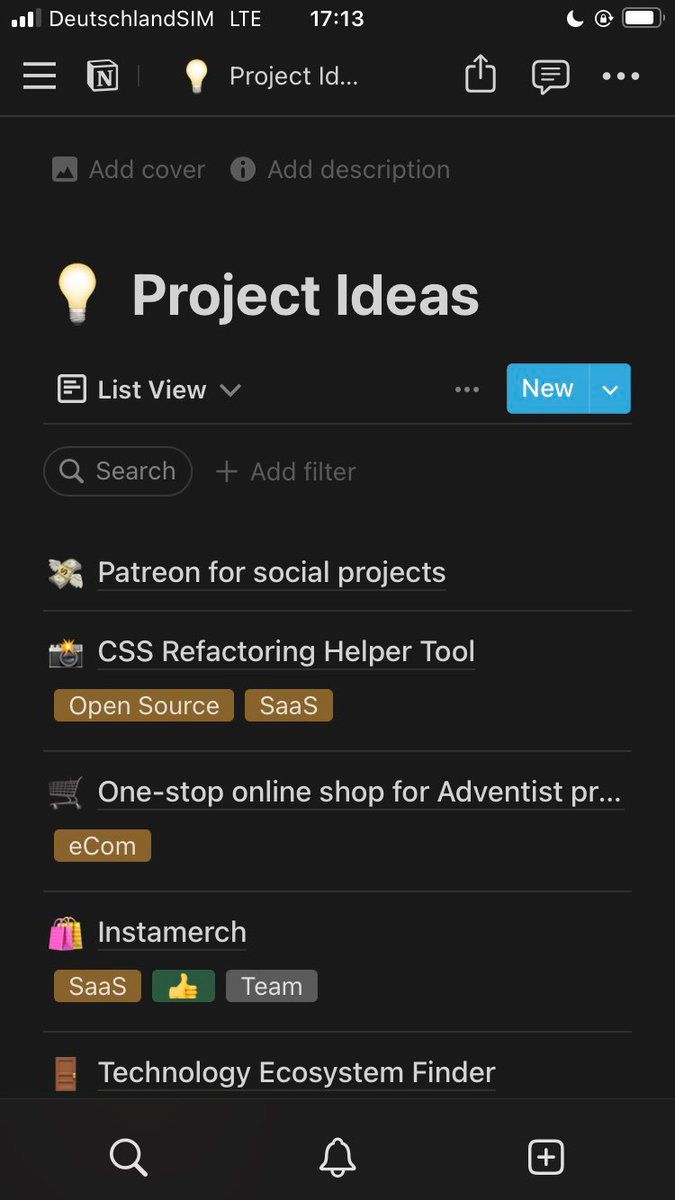675x1200 pixels.
Task: Share this page via share icon
Action: (480, 75)
